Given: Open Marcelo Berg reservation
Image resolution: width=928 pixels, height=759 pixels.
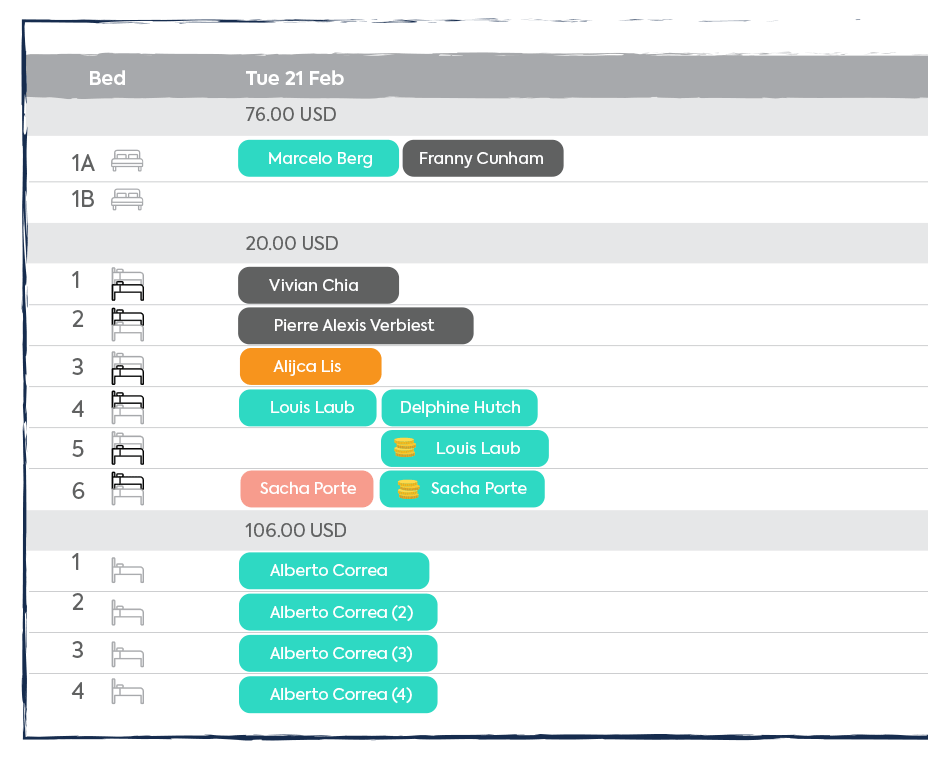Looking at the screenshot, I should pyautogui.click(x=319, y=158).
